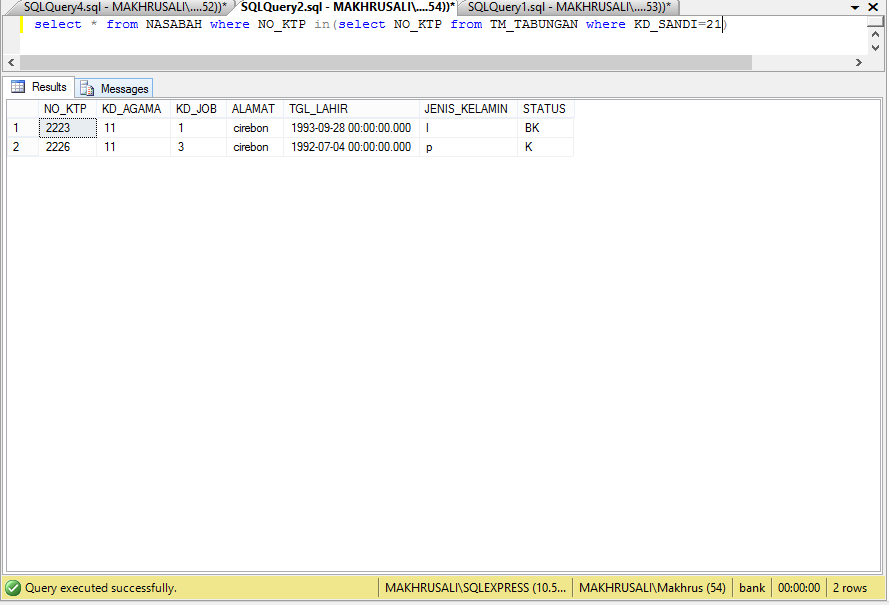889x605 pixels.
Task: Open the Results tab
Action: pos(39,87)
